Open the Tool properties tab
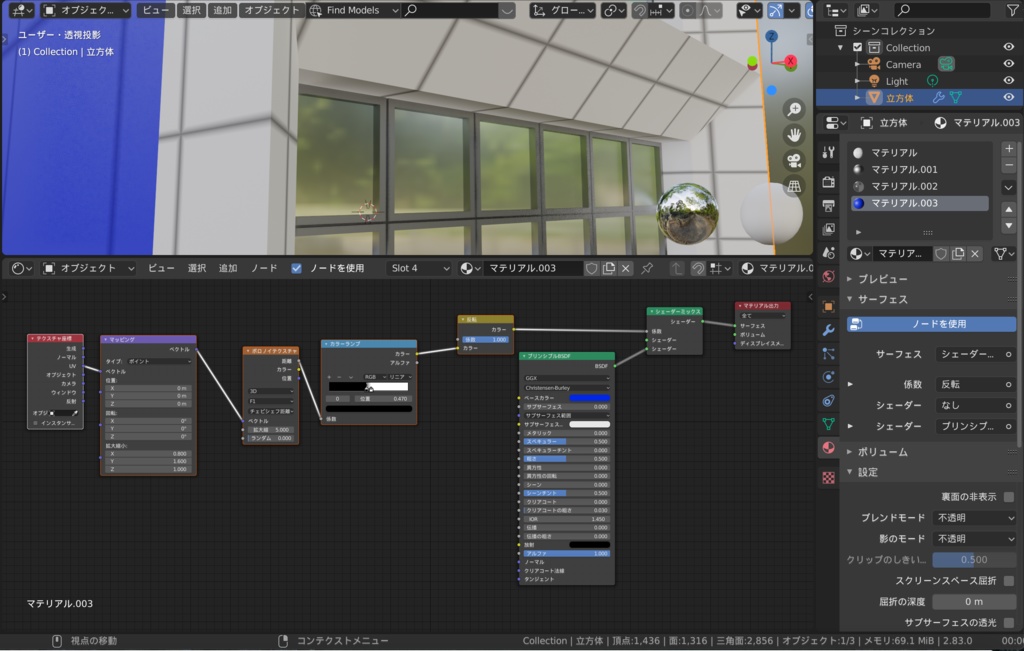 pyautogui.click(x=828, y=152)
